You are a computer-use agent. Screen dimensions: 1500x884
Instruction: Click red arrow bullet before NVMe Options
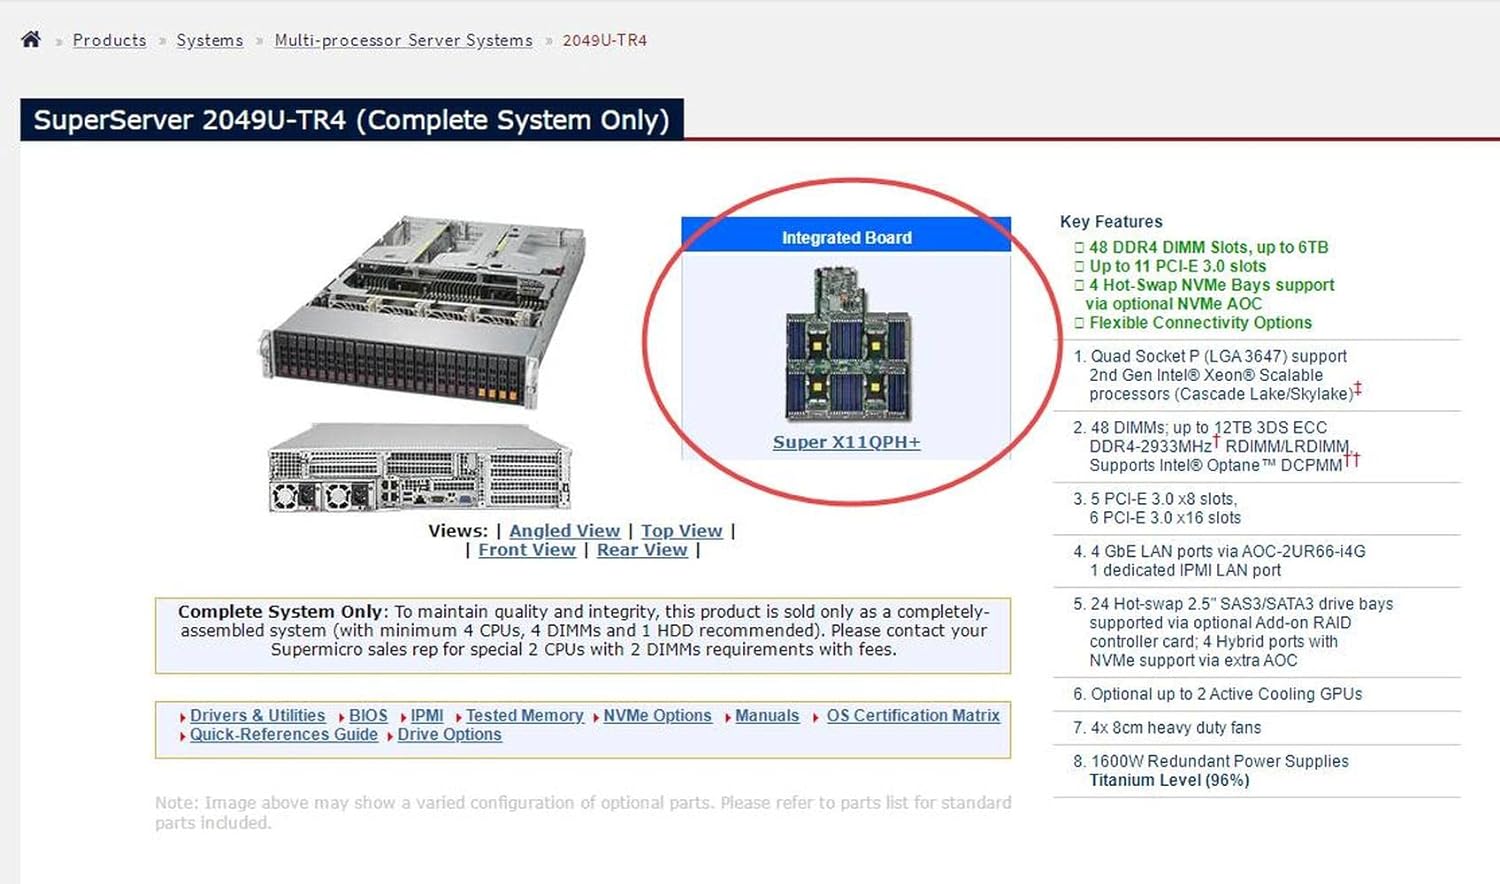[596, 717]
